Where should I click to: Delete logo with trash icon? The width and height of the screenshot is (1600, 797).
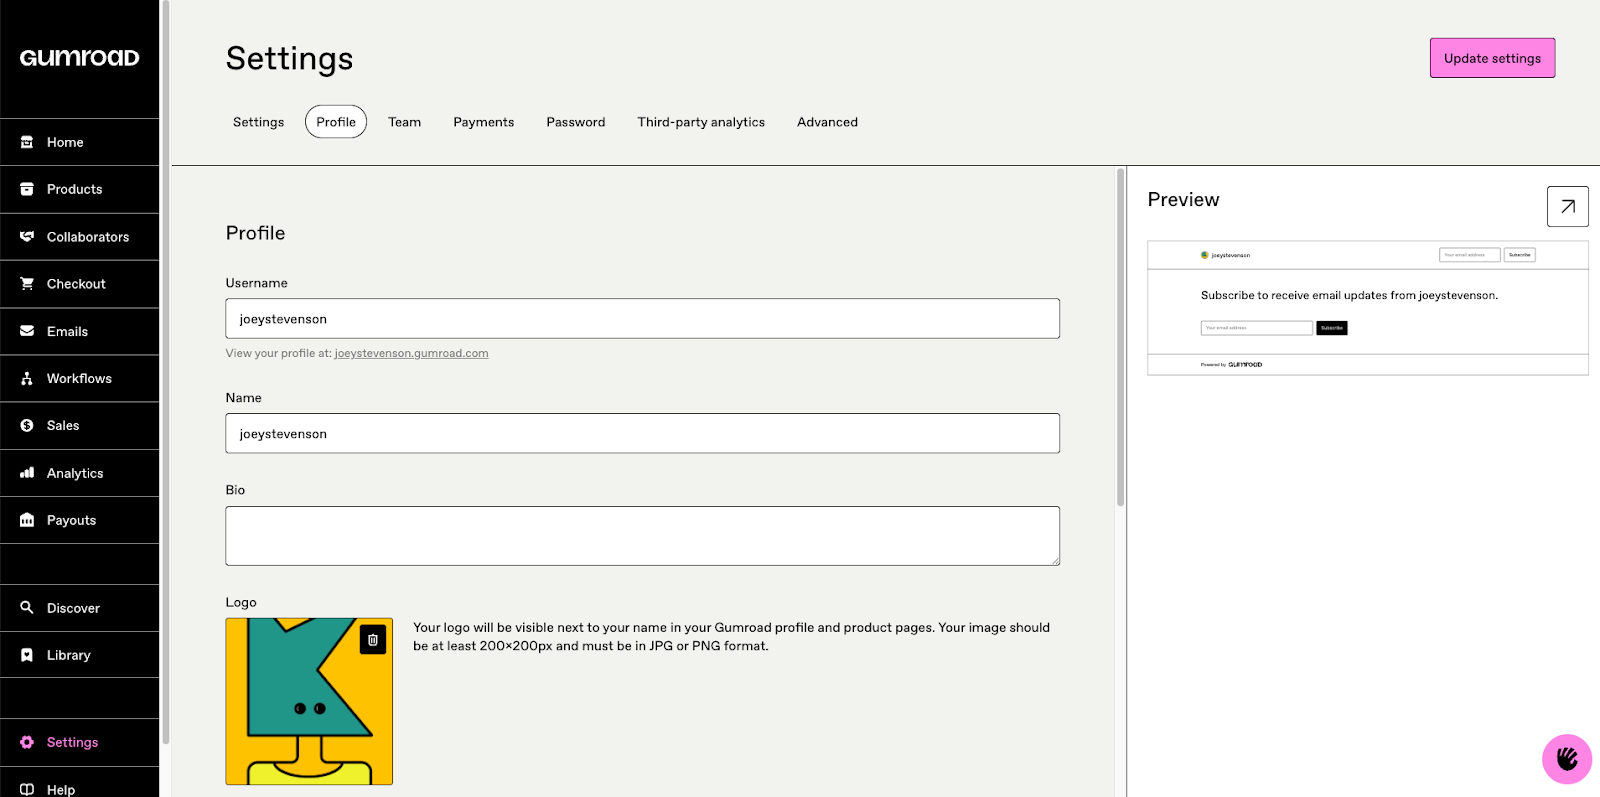[x=373, y=640]
